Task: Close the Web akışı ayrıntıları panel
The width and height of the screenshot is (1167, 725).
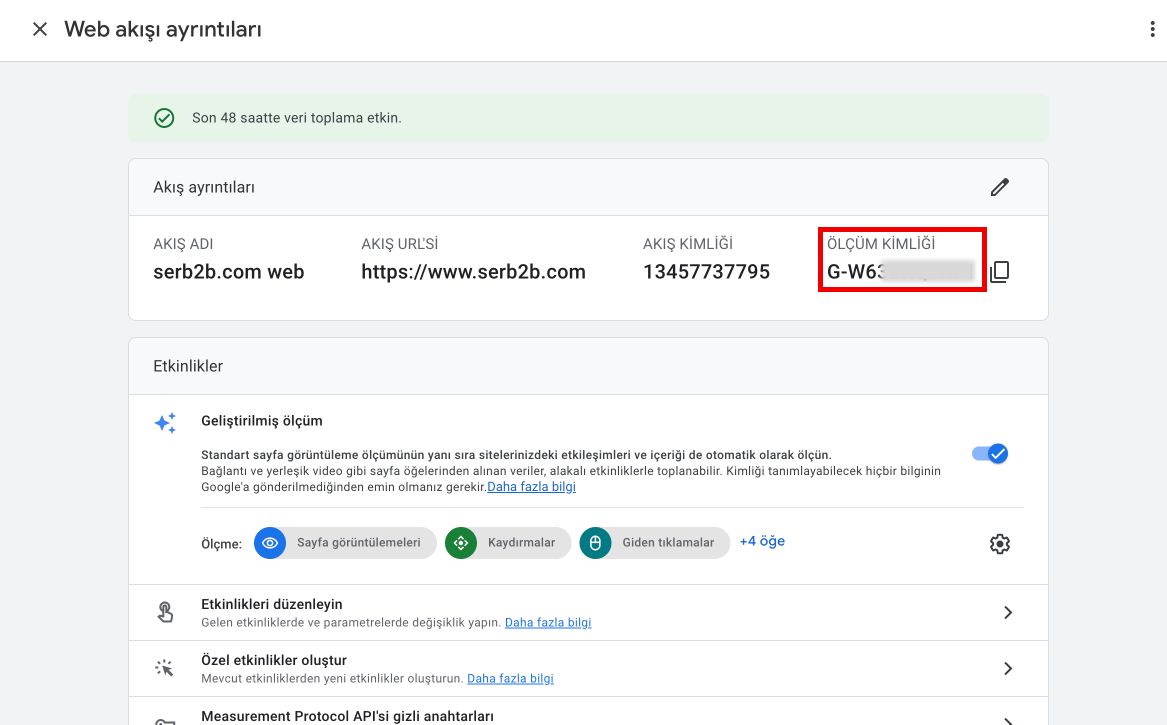Action: click(40, 29)
